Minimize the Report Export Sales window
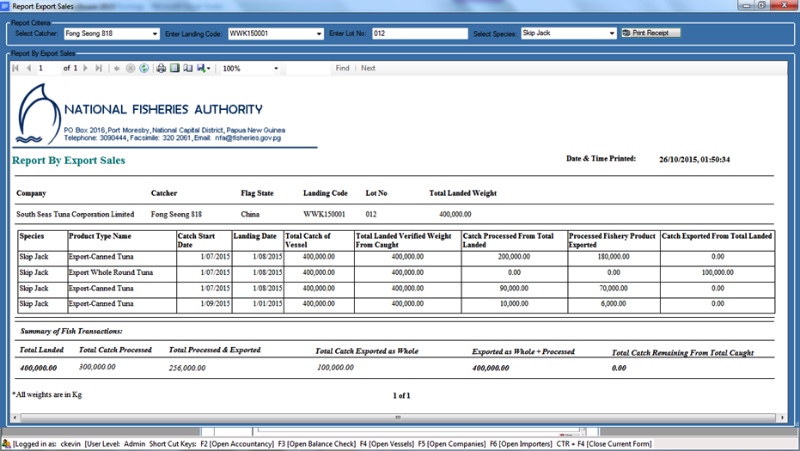800x451 pixels. point(746,5)
